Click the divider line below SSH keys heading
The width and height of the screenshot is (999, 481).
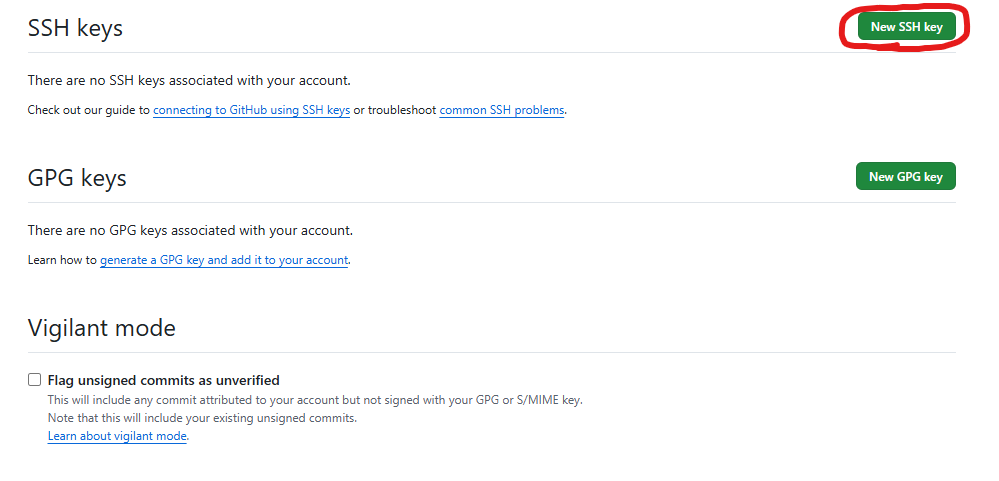(x=490, y=52)
